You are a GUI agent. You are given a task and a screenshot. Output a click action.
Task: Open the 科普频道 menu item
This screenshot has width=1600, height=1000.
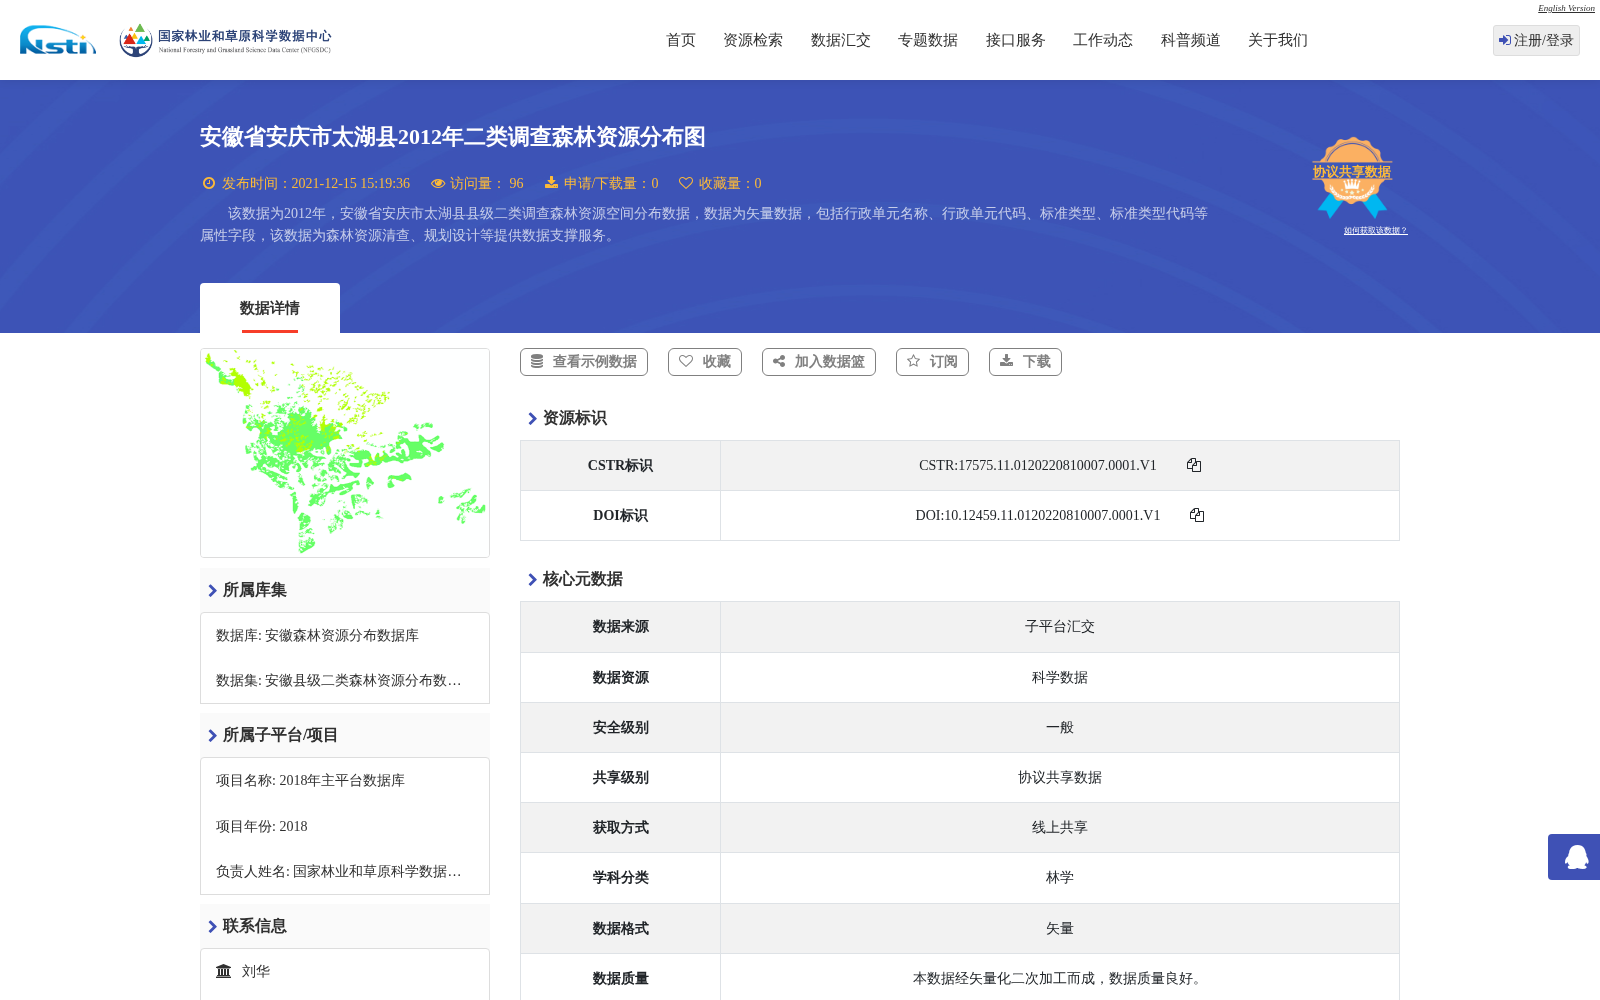click(x=1191, y=40)
